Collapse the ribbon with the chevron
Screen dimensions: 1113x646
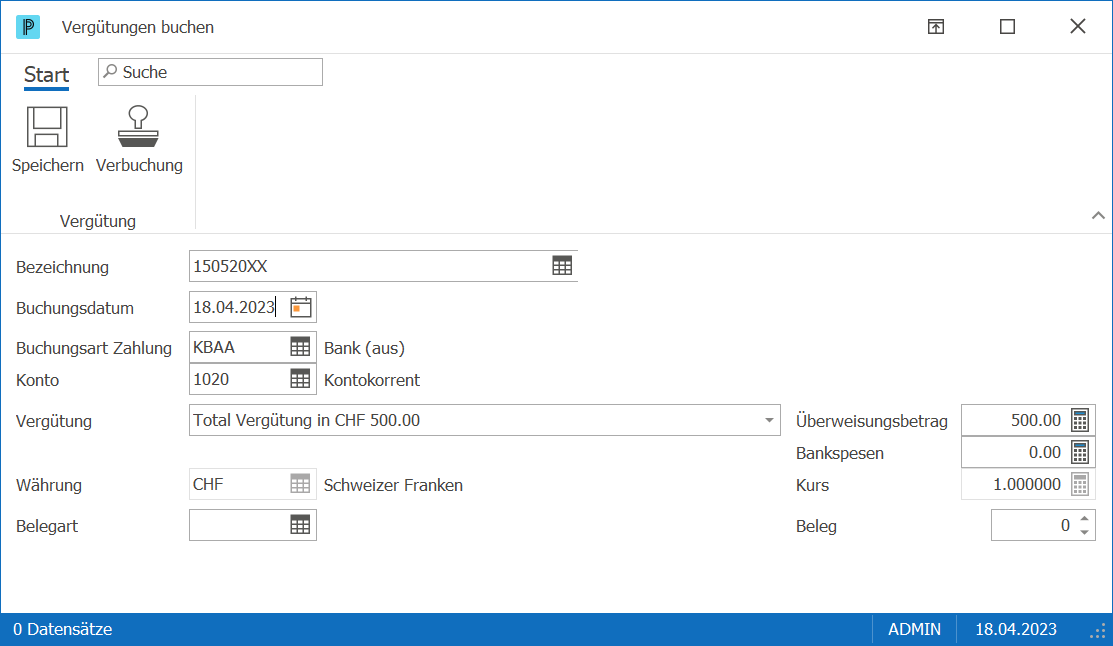(x=1098, y=215)
